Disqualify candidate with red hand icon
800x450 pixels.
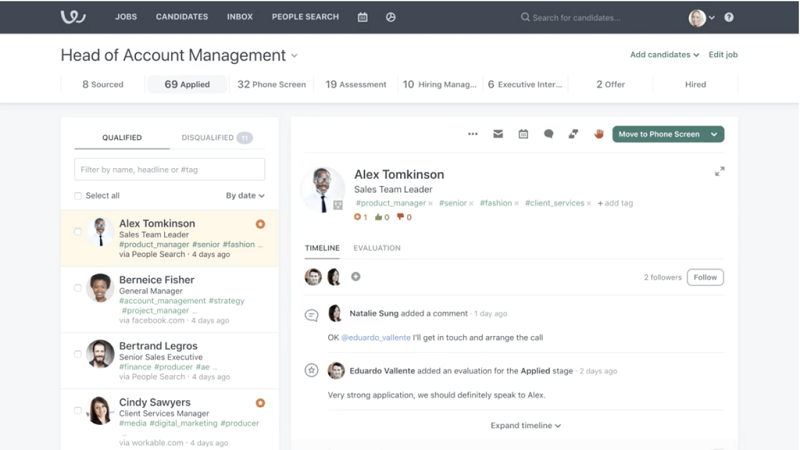tap(598, 134)
